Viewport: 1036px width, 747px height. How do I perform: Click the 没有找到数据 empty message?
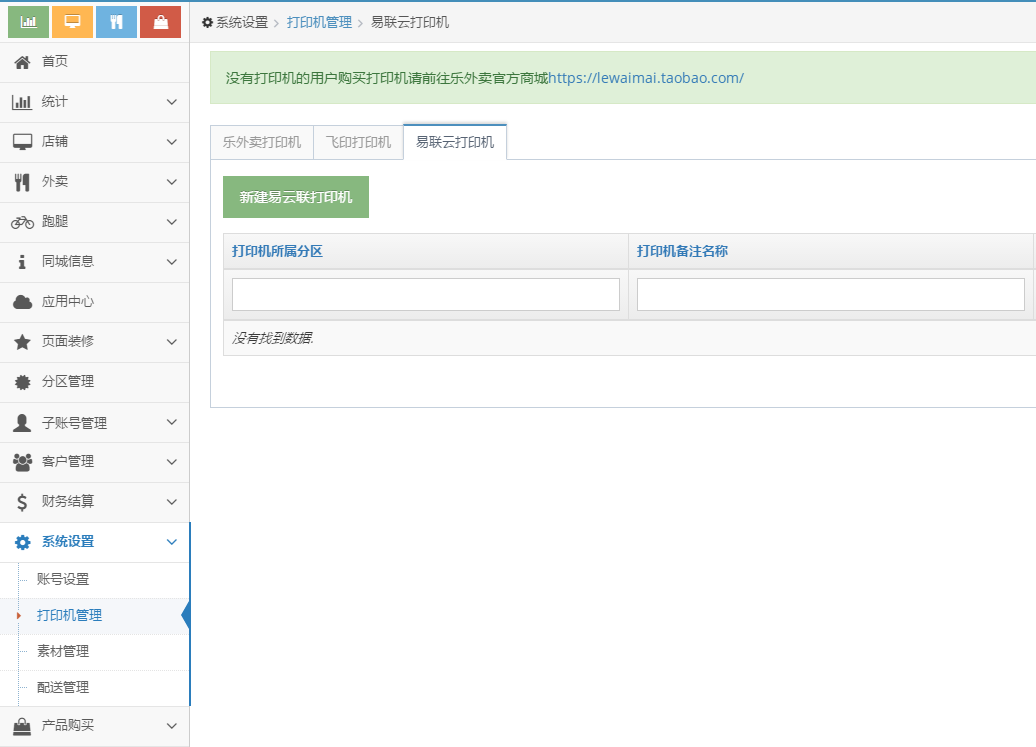click(x=272, y=338)
